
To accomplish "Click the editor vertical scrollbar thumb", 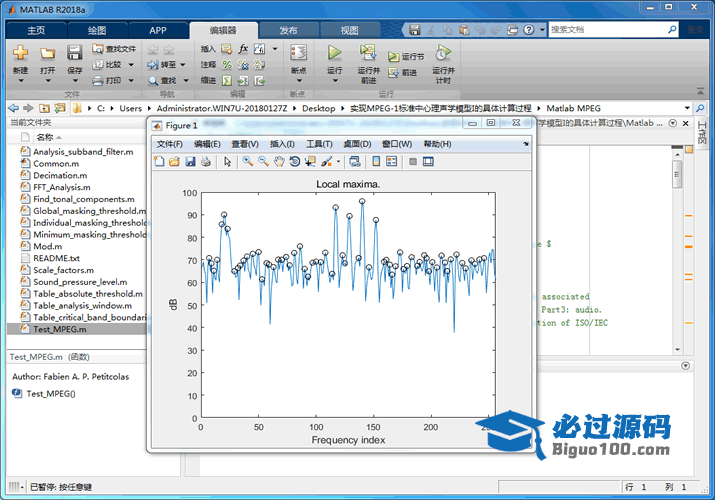I will [x=677, y=174].
